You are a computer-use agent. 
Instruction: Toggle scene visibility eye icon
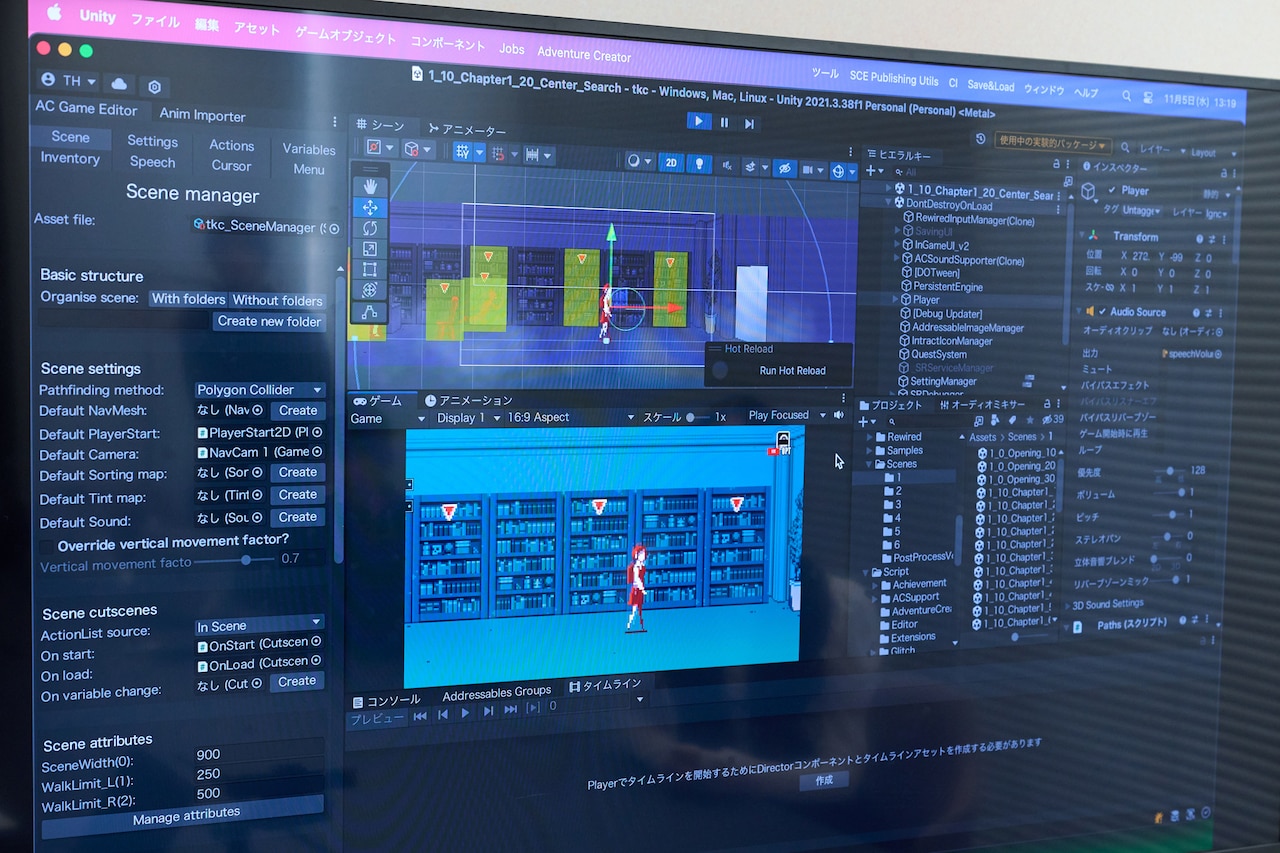tap(785, 168)
